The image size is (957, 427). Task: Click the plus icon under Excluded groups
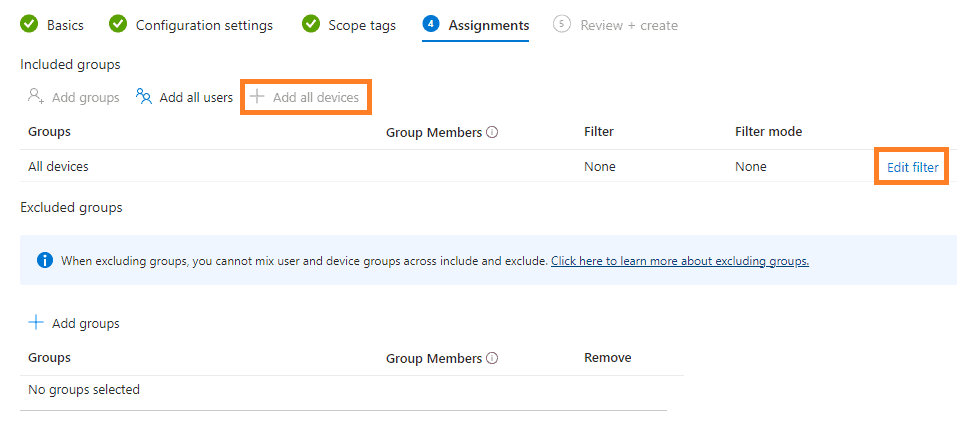[x=36, y=323]
